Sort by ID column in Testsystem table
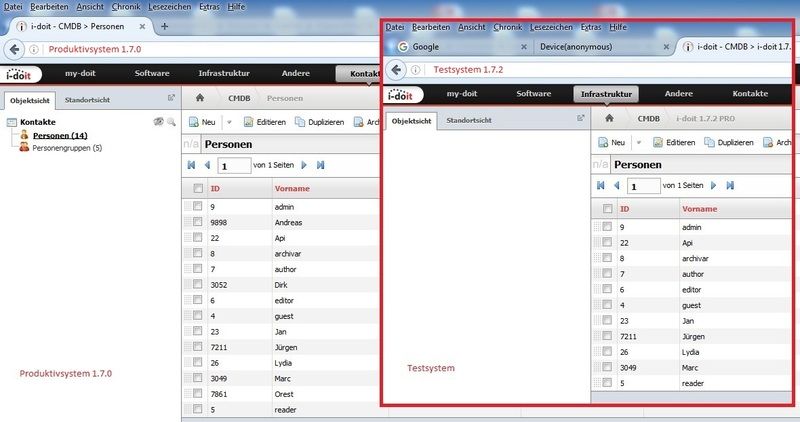The image size is (800, 422). (x=624, y=209)
